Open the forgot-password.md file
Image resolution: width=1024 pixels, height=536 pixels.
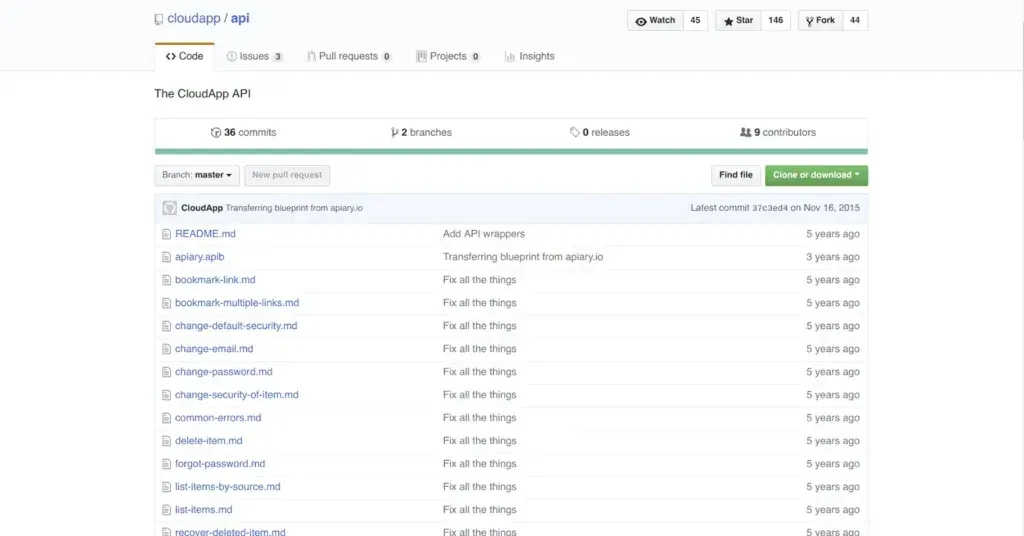(x=220, y=464)
